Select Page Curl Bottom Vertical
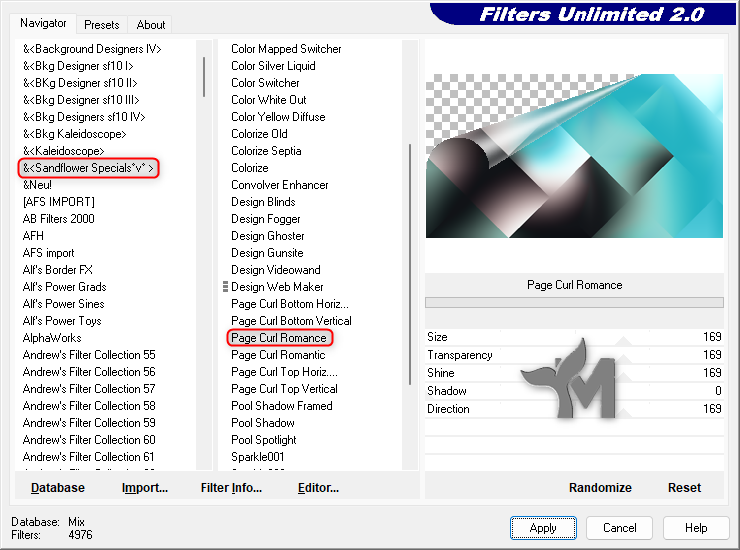The height and width of the screenshot is (550, 740). pyautogui.click(x=291, y=321)
